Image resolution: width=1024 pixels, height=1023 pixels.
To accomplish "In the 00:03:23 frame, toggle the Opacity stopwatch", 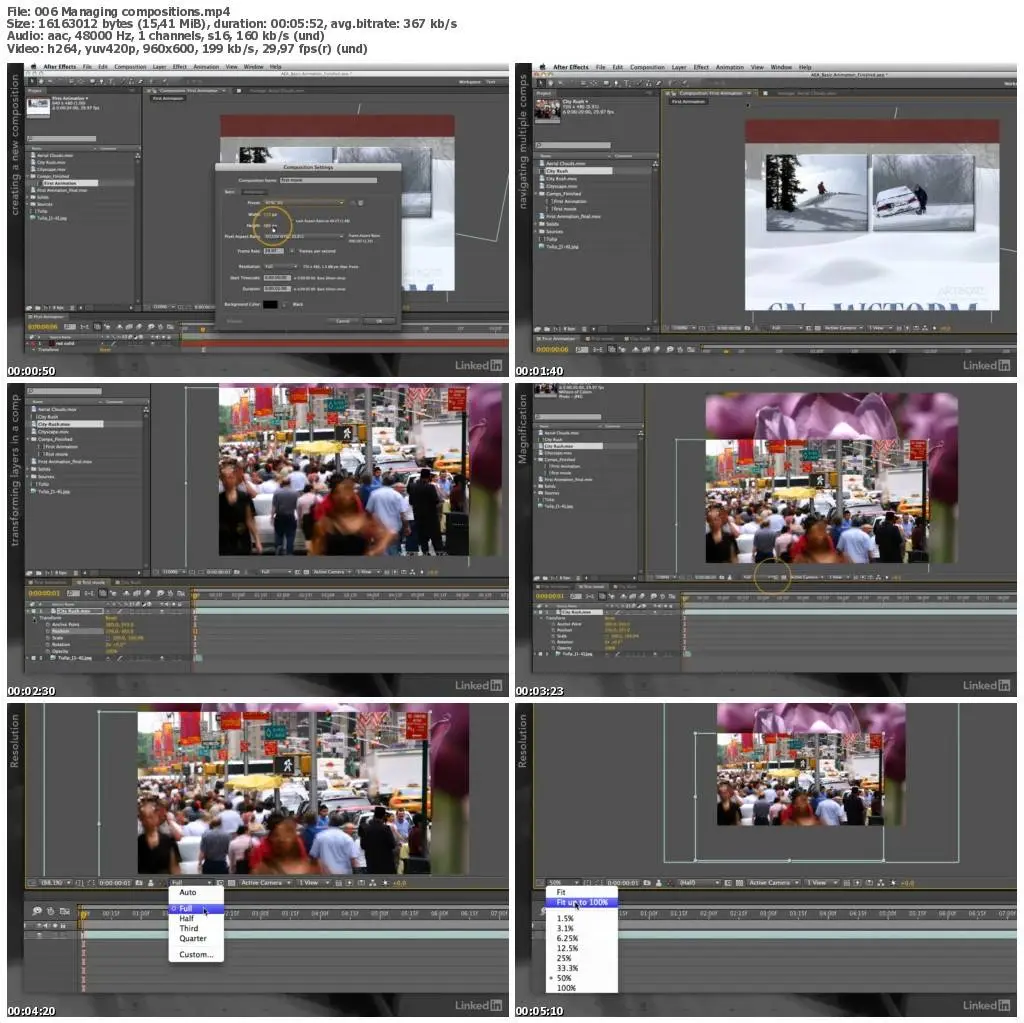I will pos(553,648).
